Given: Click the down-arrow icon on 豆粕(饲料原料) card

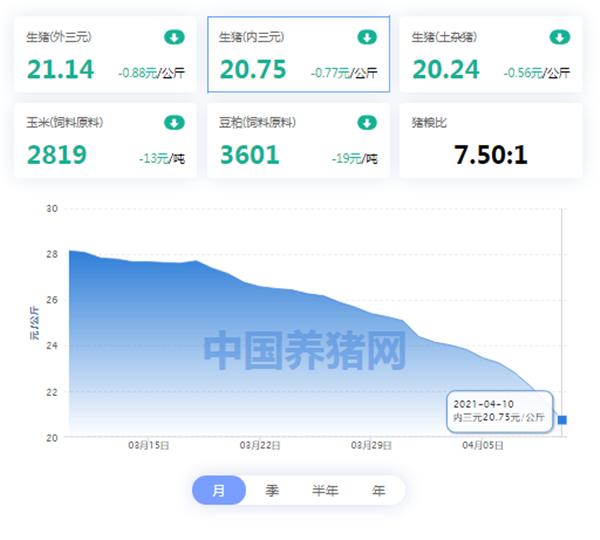Looking at the screenshot, I should tap(367, 123).
